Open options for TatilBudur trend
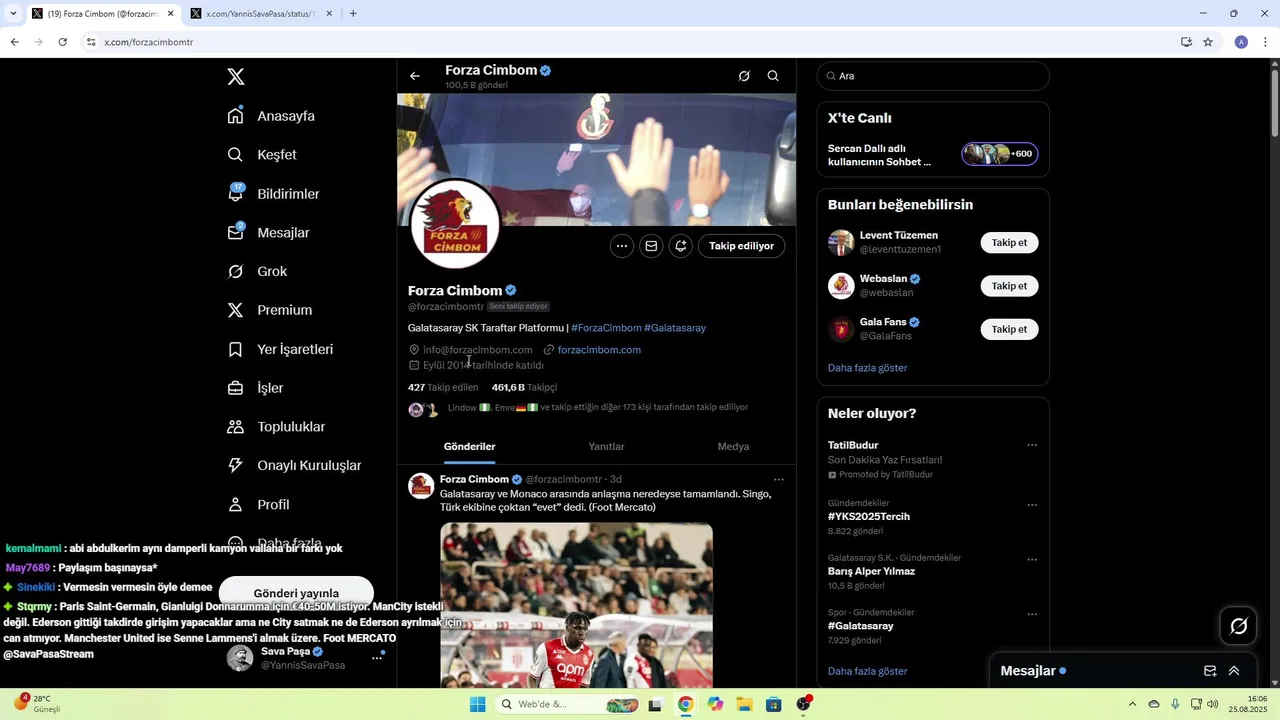 [x=1032, y=445]
